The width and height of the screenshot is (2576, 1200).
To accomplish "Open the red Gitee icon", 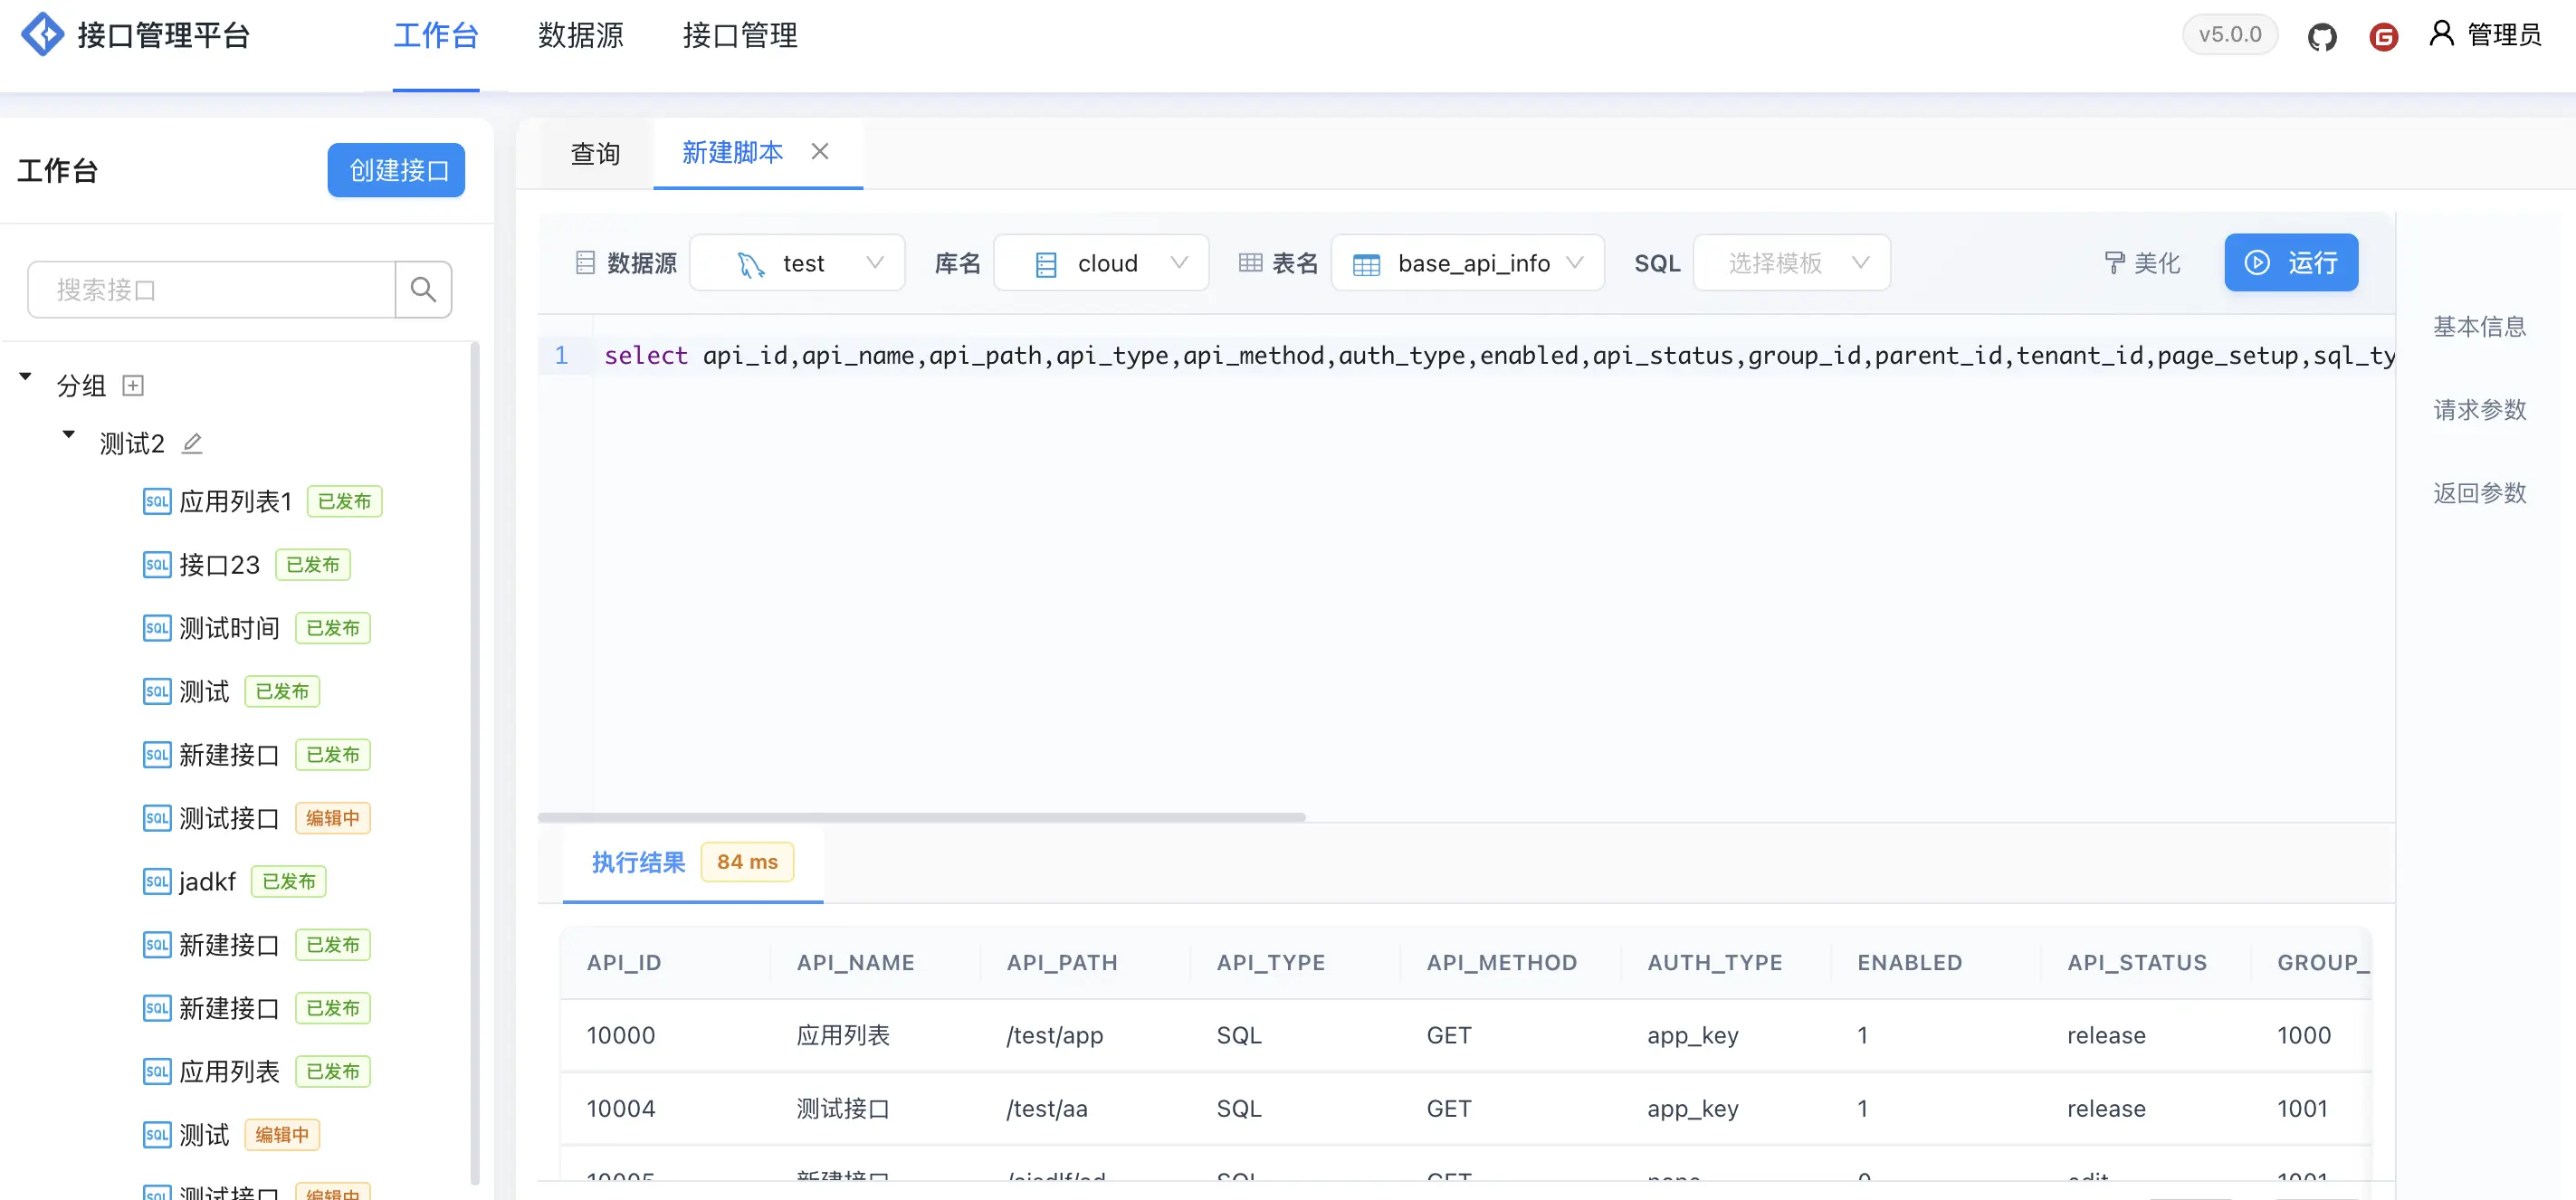I will coord(2383,37).
